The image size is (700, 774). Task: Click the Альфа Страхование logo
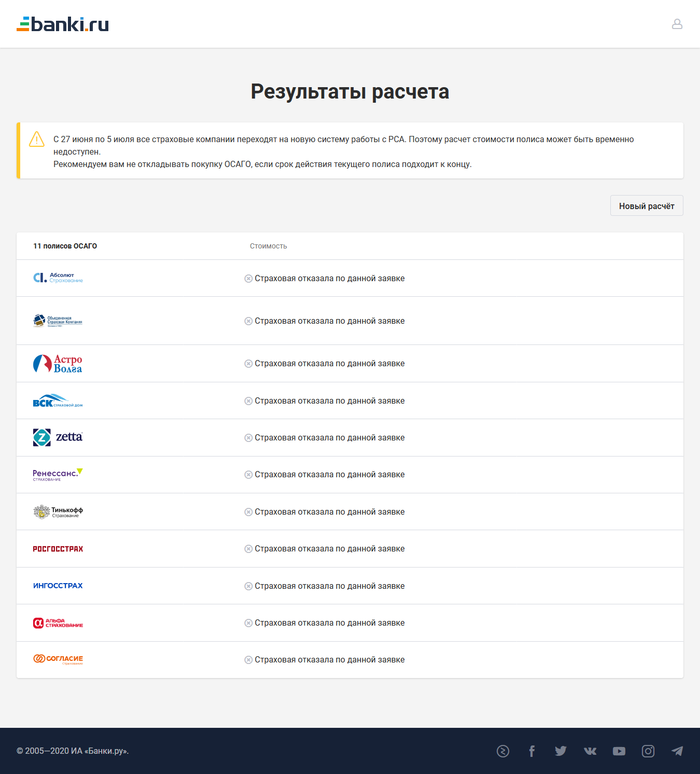[x=58, y=623]
